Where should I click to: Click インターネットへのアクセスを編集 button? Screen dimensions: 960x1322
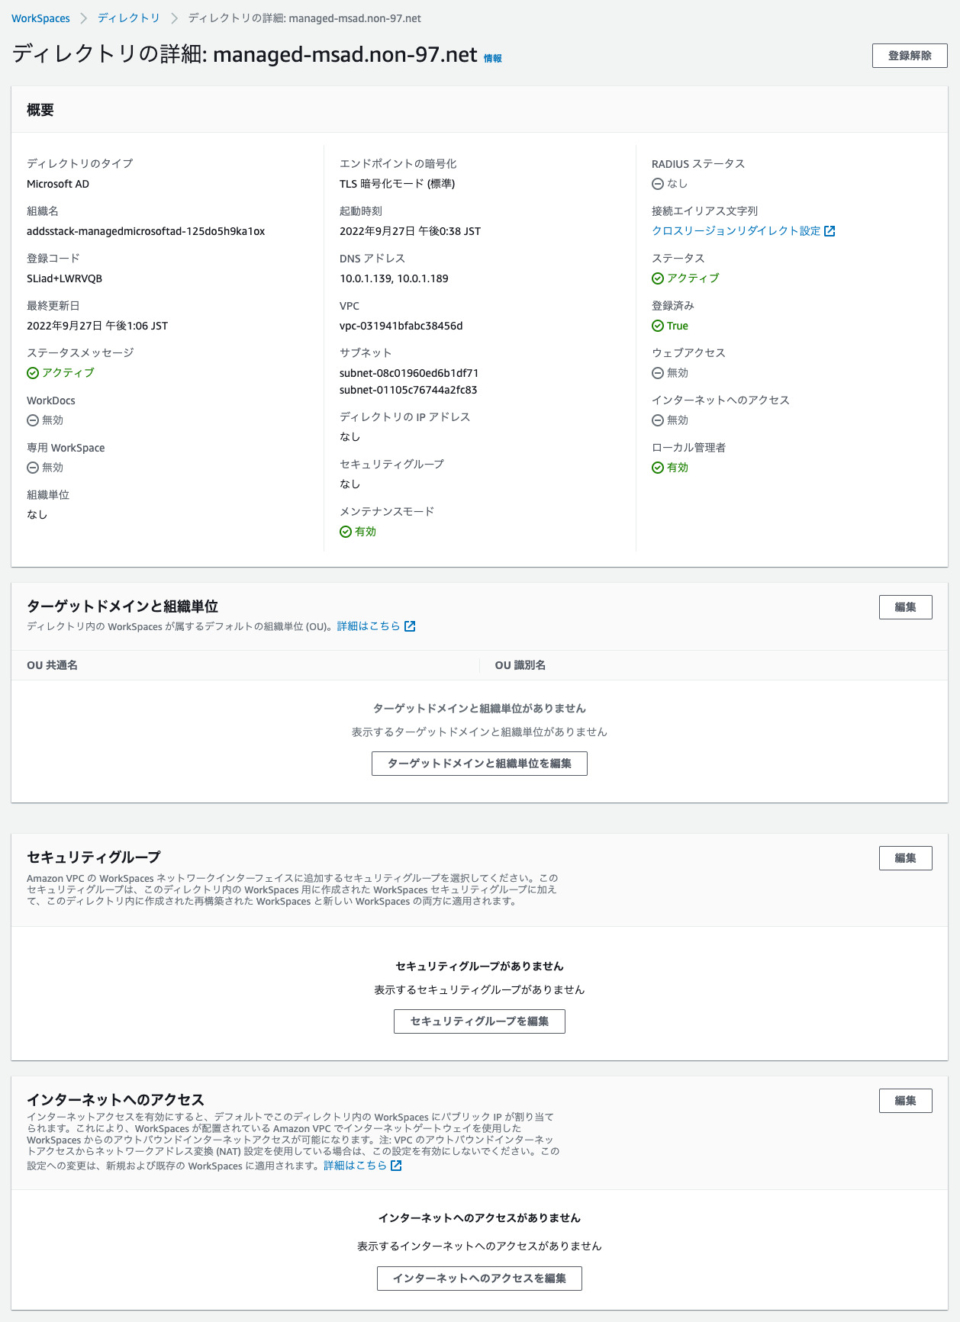[x=479, y=1278]
